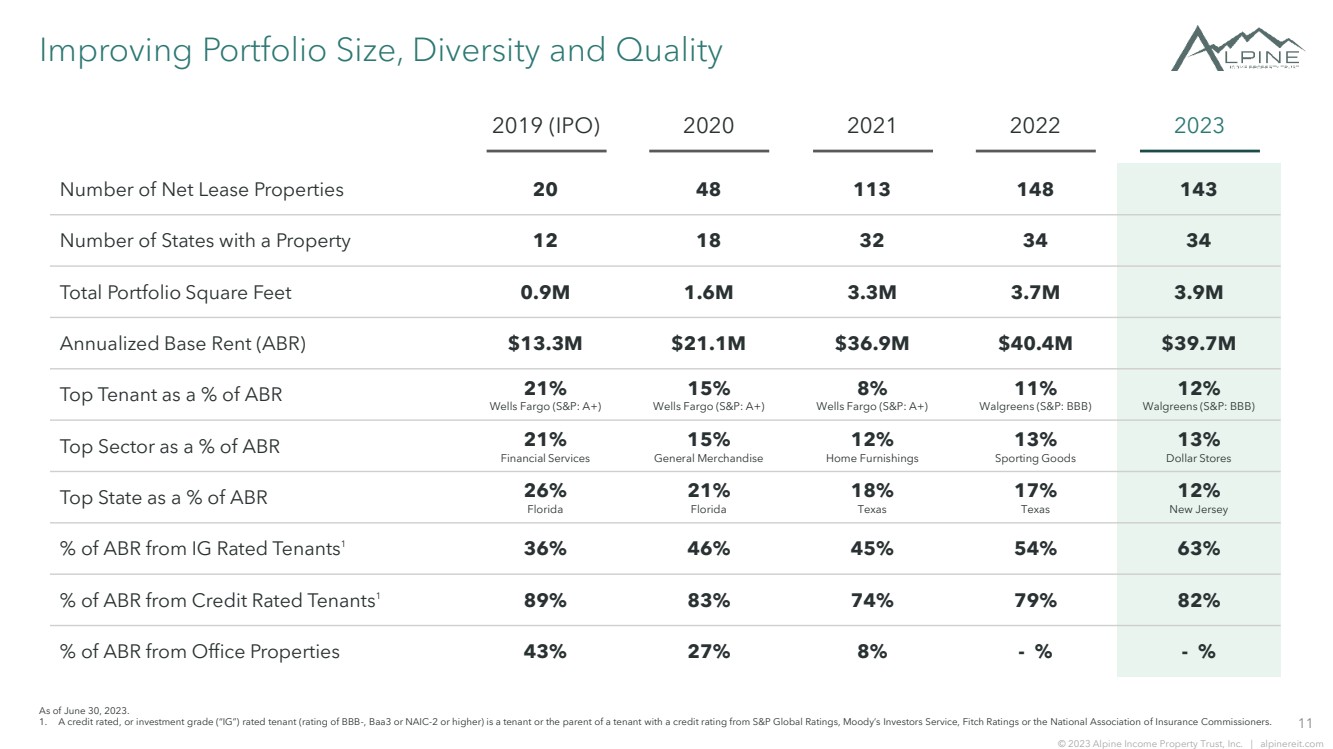Click the "26%" top state value

coord(545,490)
